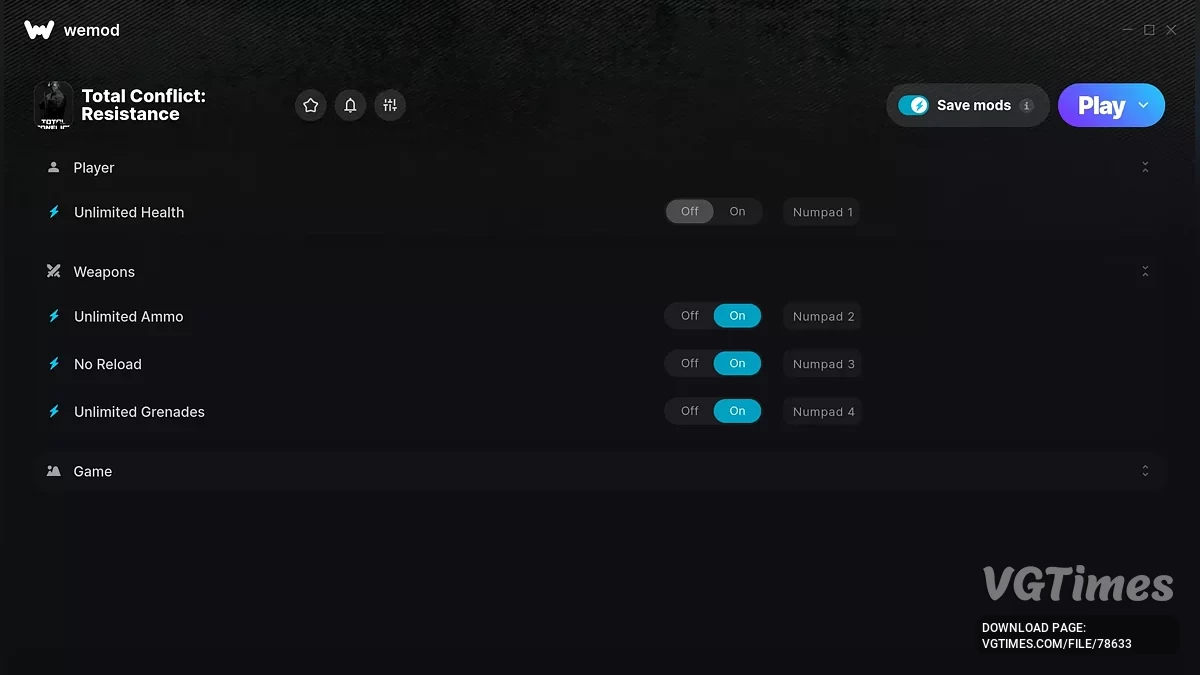This screenshot has height=675, width=1200.
Task: Click the Unlimited Grenades mod label
Action: (x=139, y=411)
